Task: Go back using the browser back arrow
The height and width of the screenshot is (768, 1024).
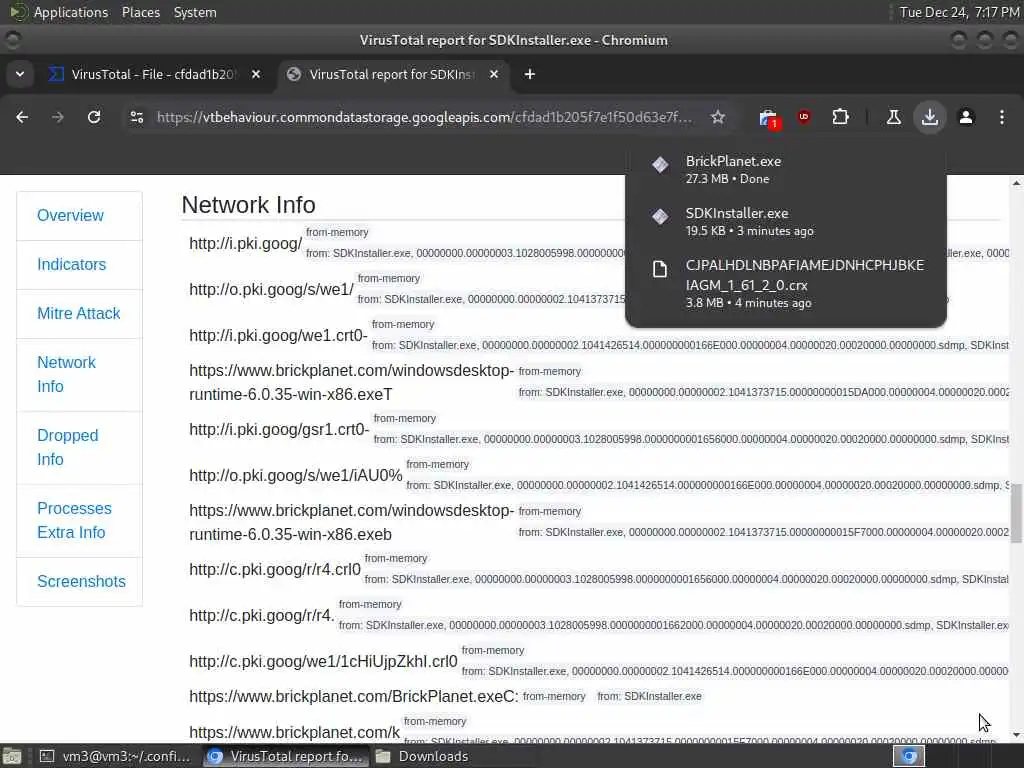Action: [22, 117]
